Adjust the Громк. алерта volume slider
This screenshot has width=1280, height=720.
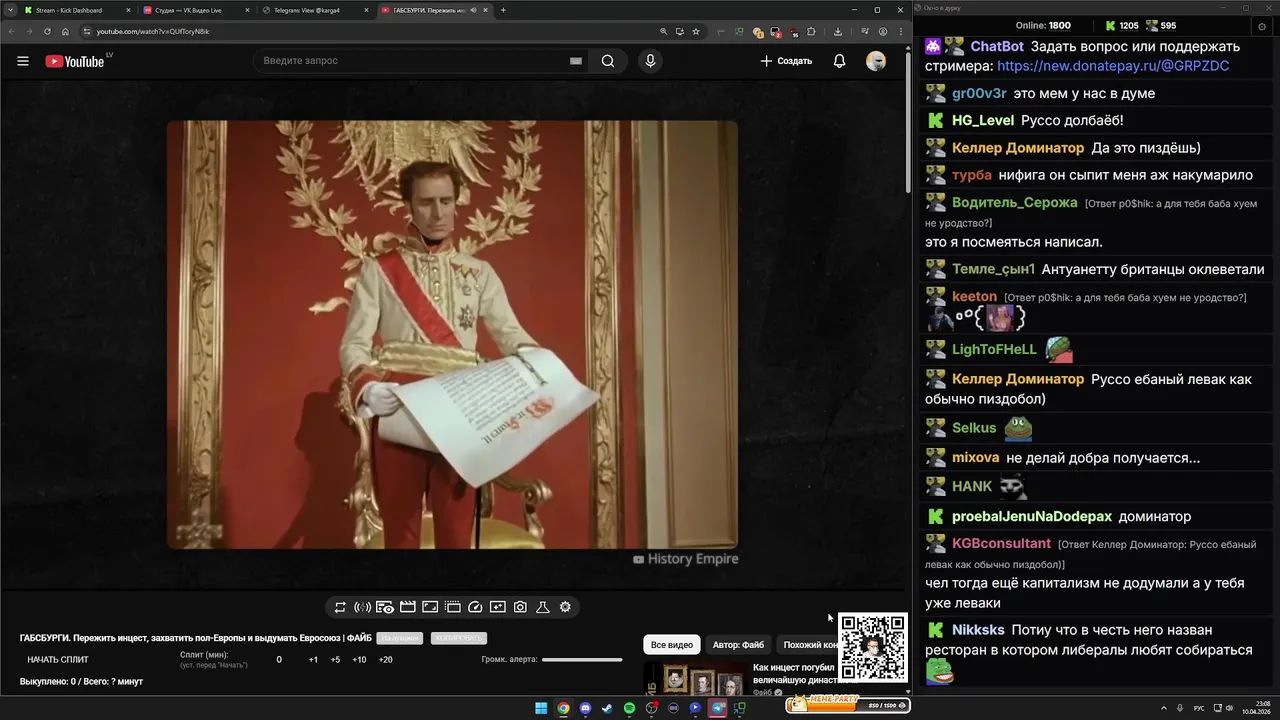pos(582,660)
